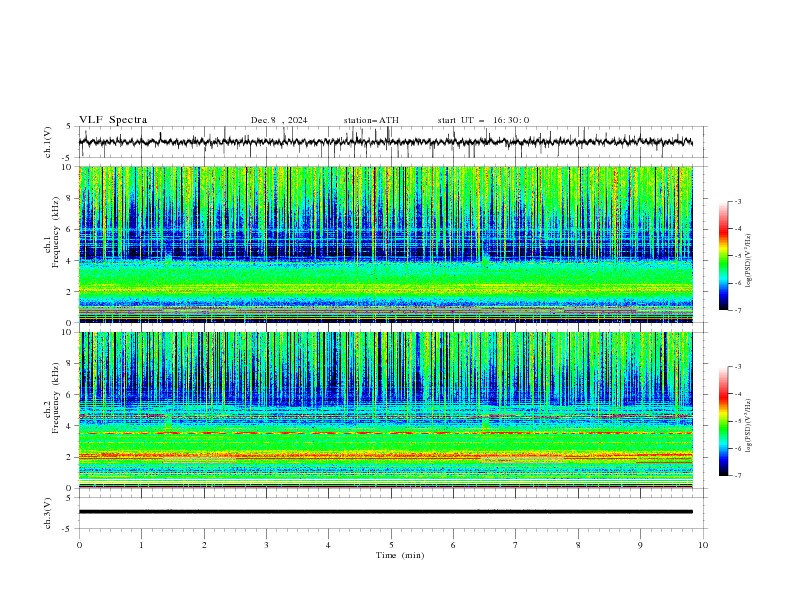
Task: Click the upper colorbar's "-7" tick label
Action: 738,310
